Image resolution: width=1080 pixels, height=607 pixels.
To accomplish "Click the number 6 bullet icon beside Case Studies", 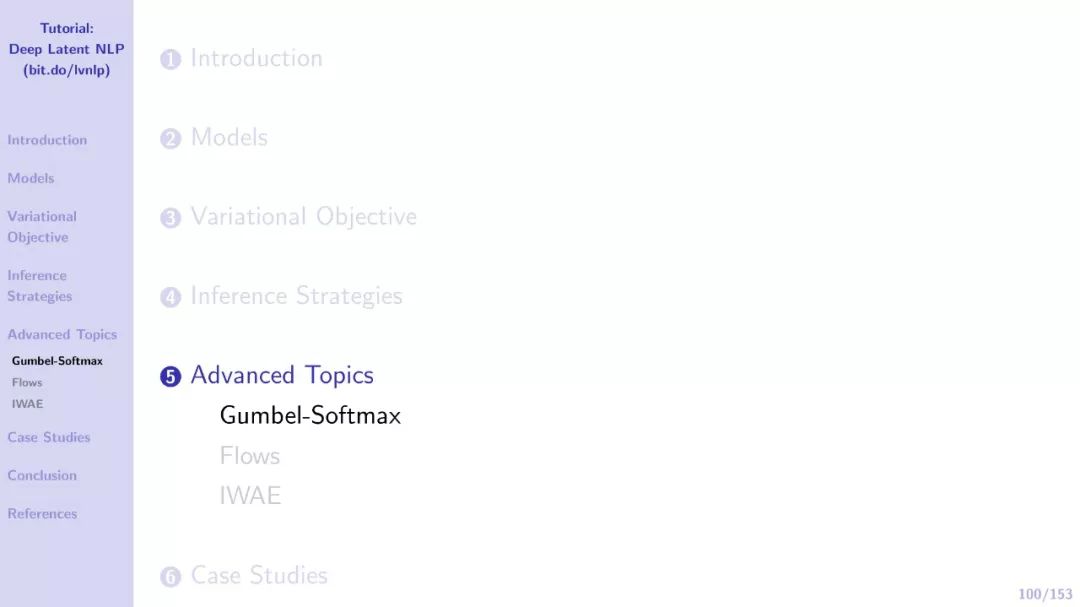I will pyautogui.click(x=170, y=577).
